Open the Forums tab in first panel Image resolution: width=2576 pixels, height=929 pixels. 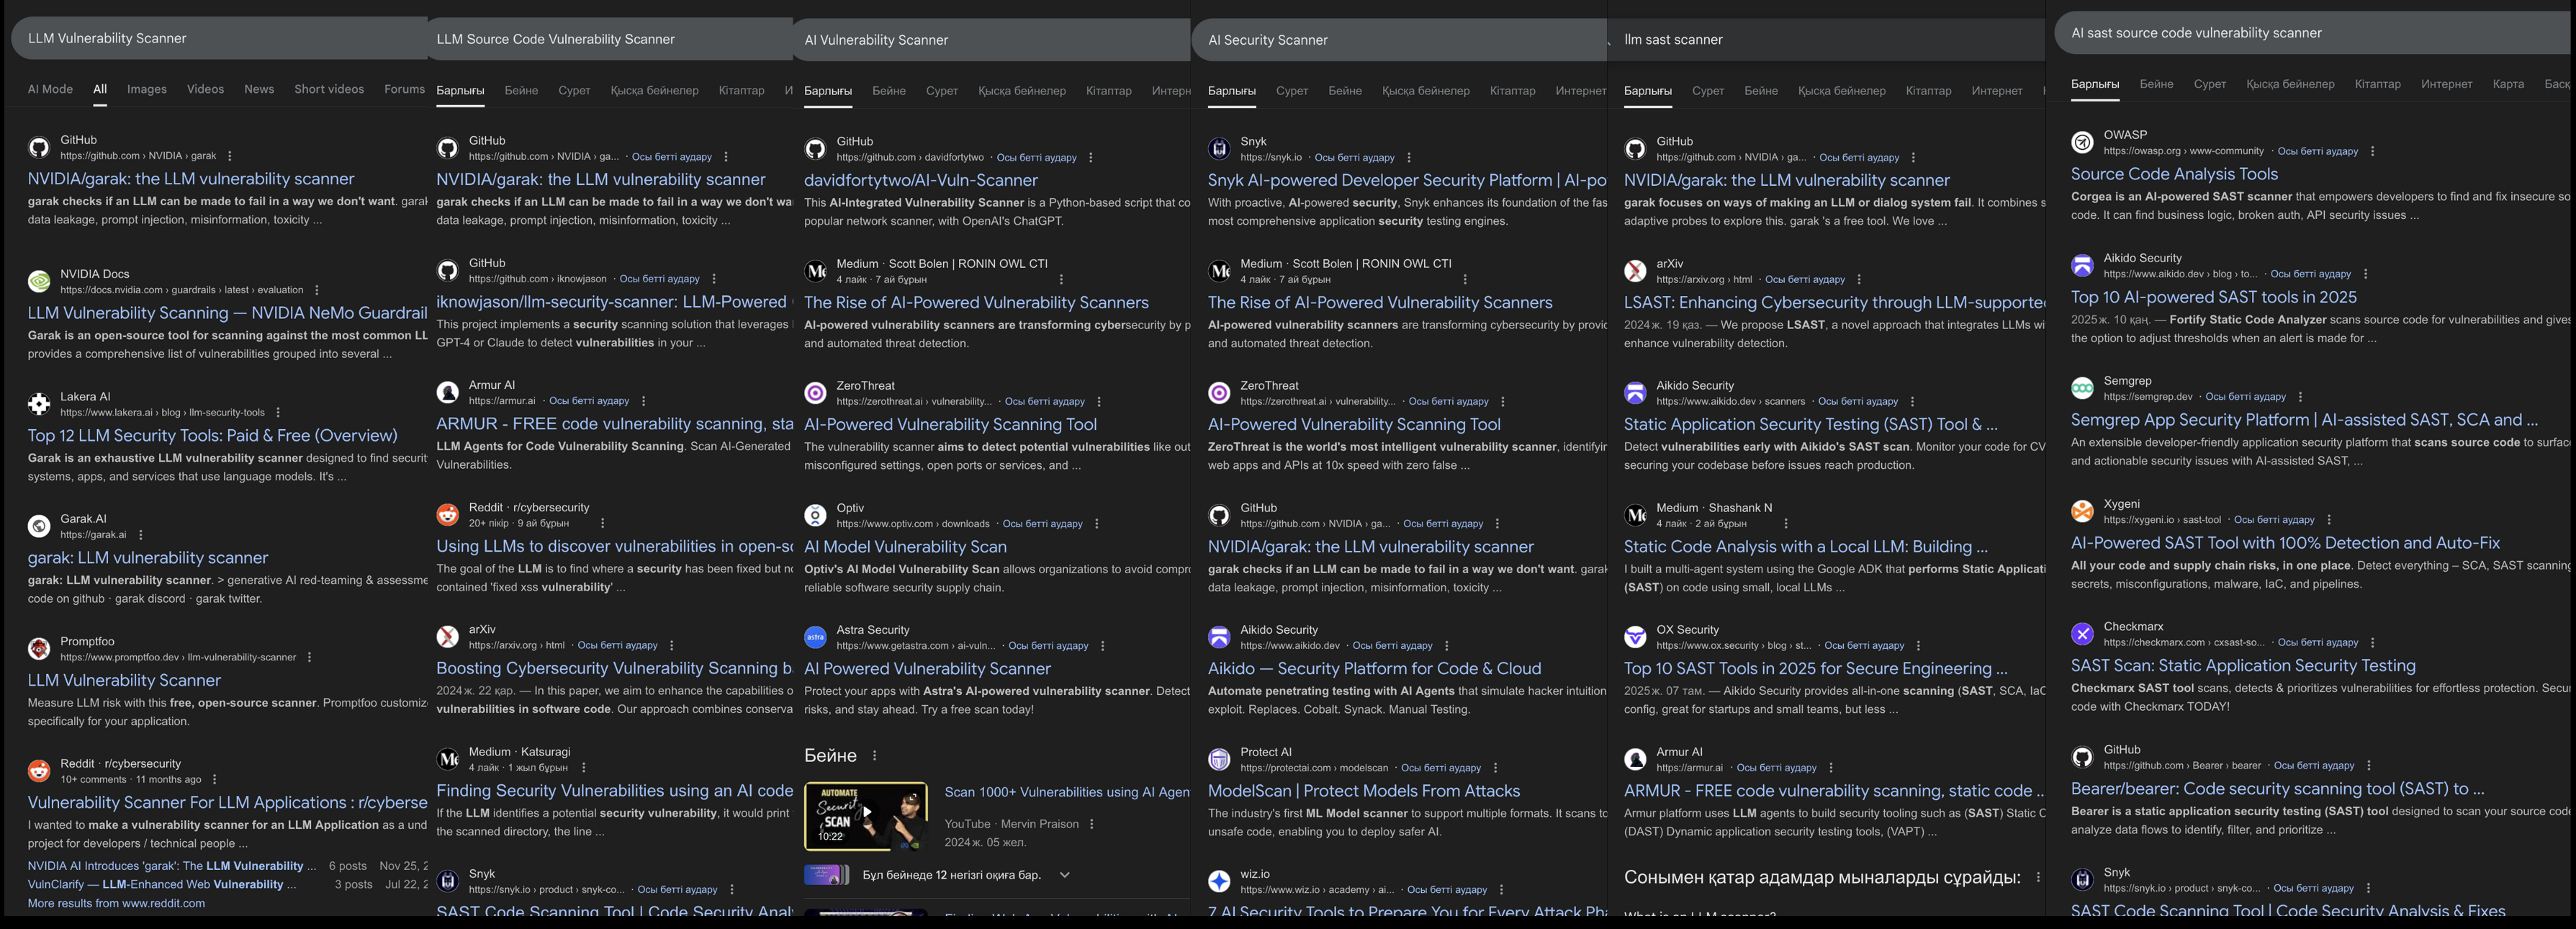coord(405,89)
